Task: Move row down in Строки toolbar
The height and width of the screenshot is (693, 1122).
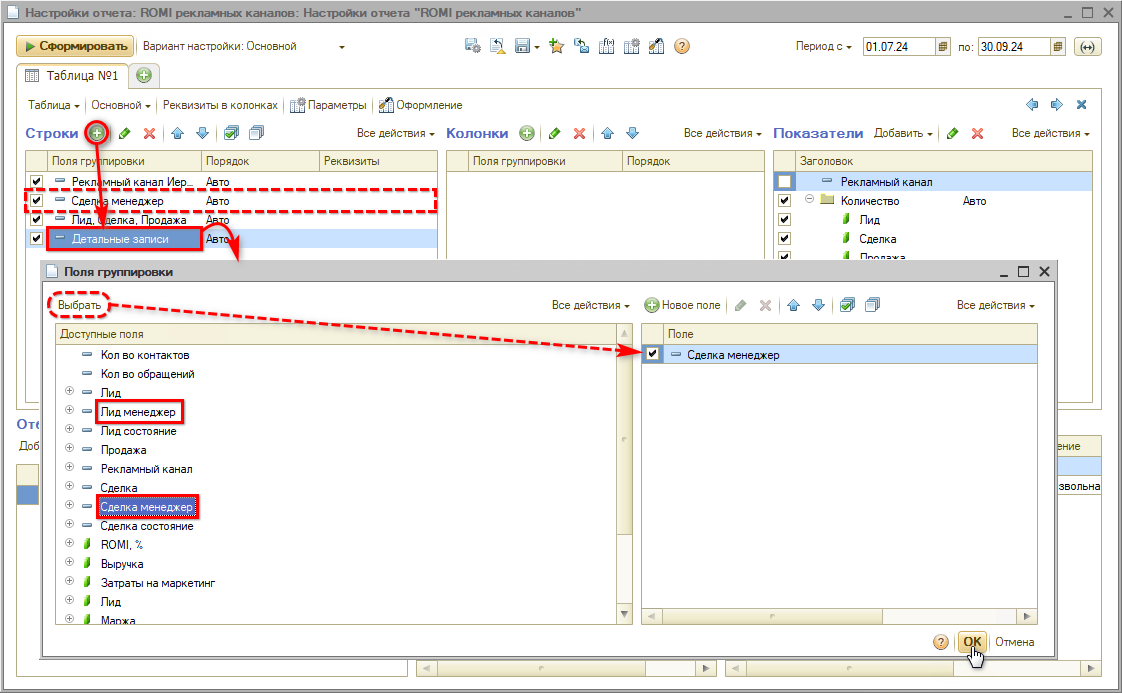Action: click(x=203, y=133)
